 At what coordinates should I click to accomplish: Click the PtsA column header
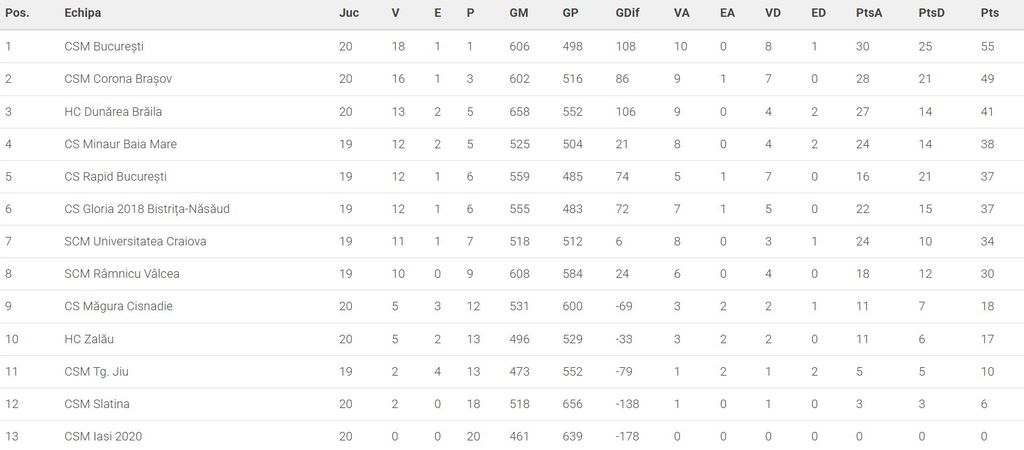[868, 14]
